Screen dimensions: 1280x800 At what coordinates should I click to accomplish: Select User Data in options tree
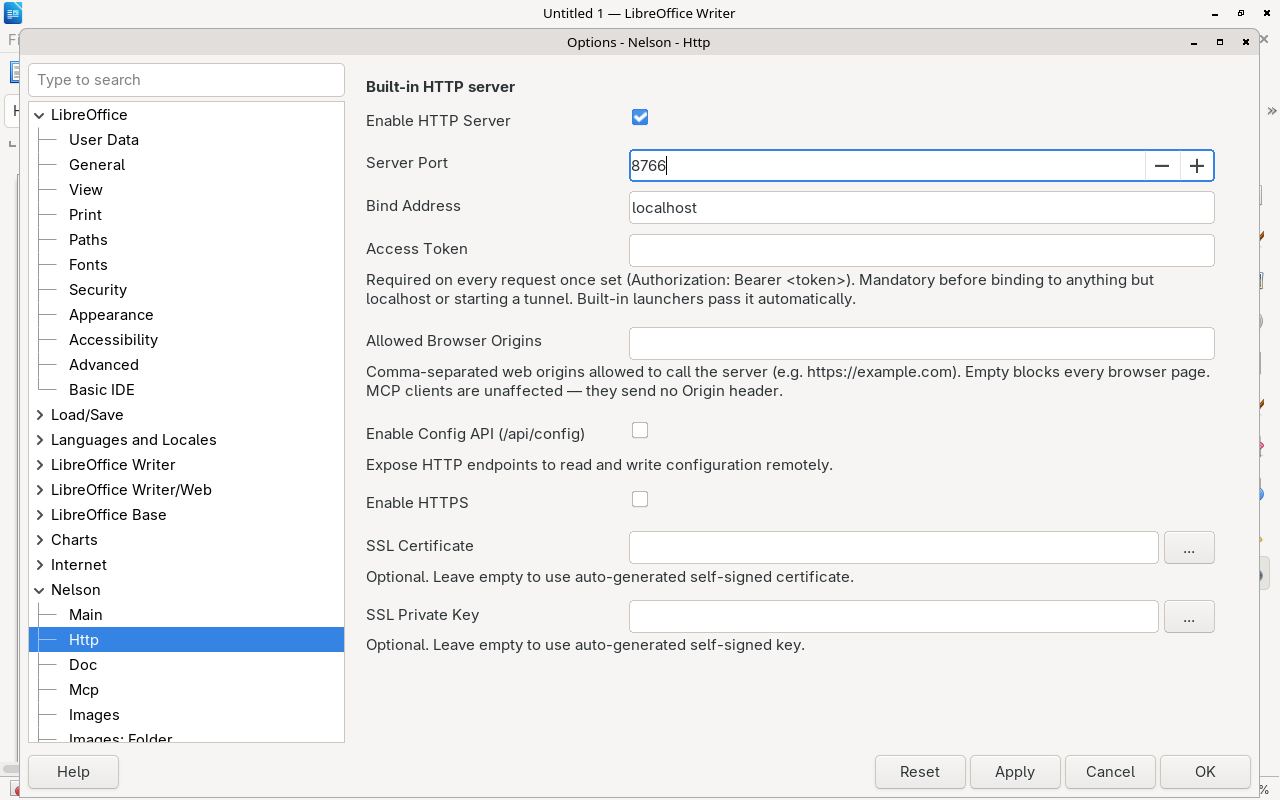(x=104, y=140)
